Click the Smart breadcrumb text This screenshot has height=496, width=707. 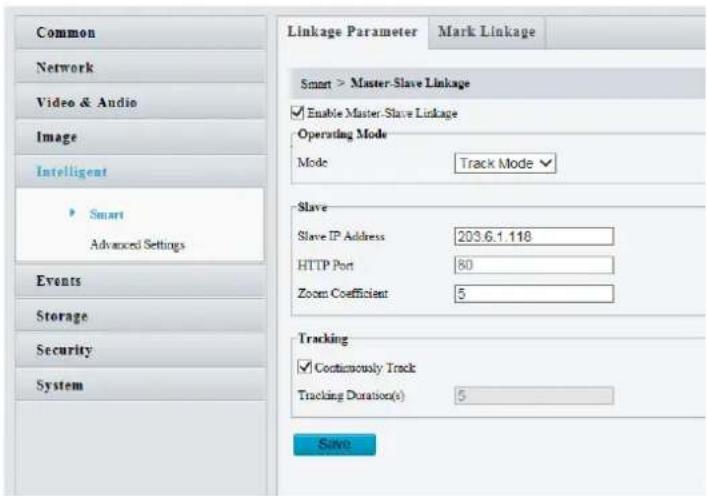click(x=316, y=83)
